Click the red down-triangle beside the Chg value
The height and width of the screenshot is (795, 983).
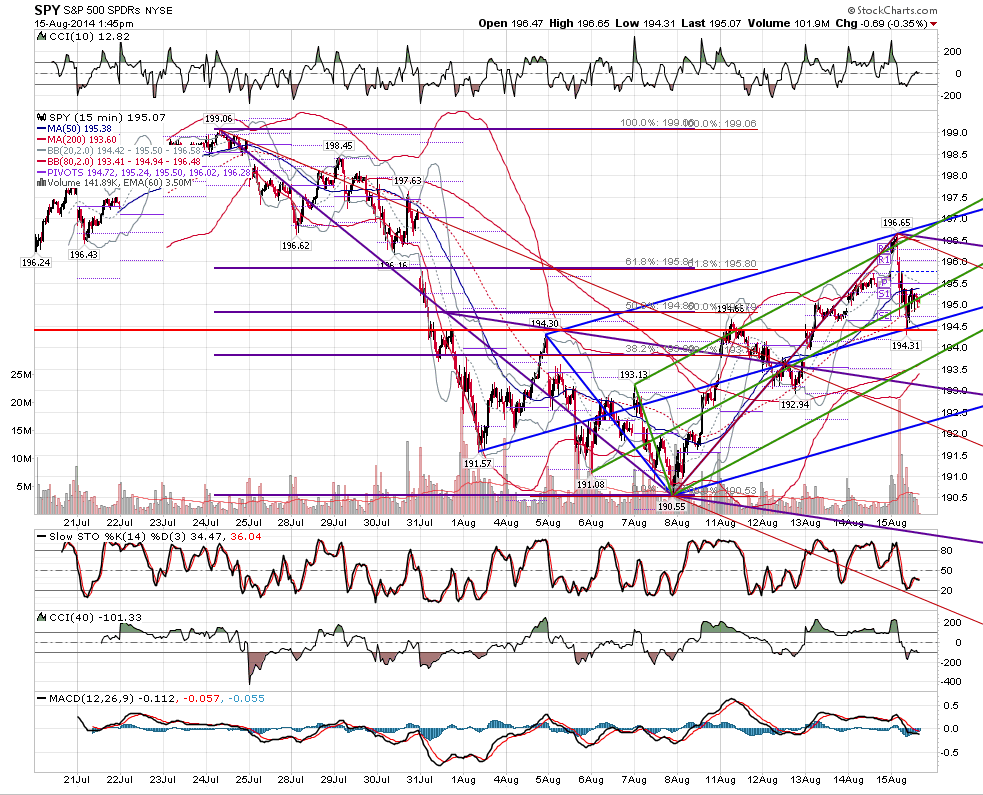933,24
